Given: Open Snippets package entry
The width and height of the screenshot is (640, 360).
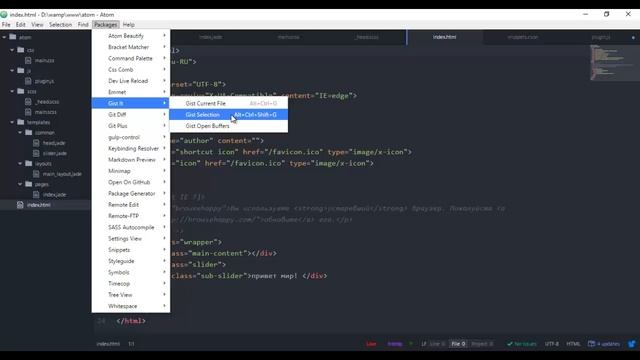Looking at the screenshot, I should (131, 250).
